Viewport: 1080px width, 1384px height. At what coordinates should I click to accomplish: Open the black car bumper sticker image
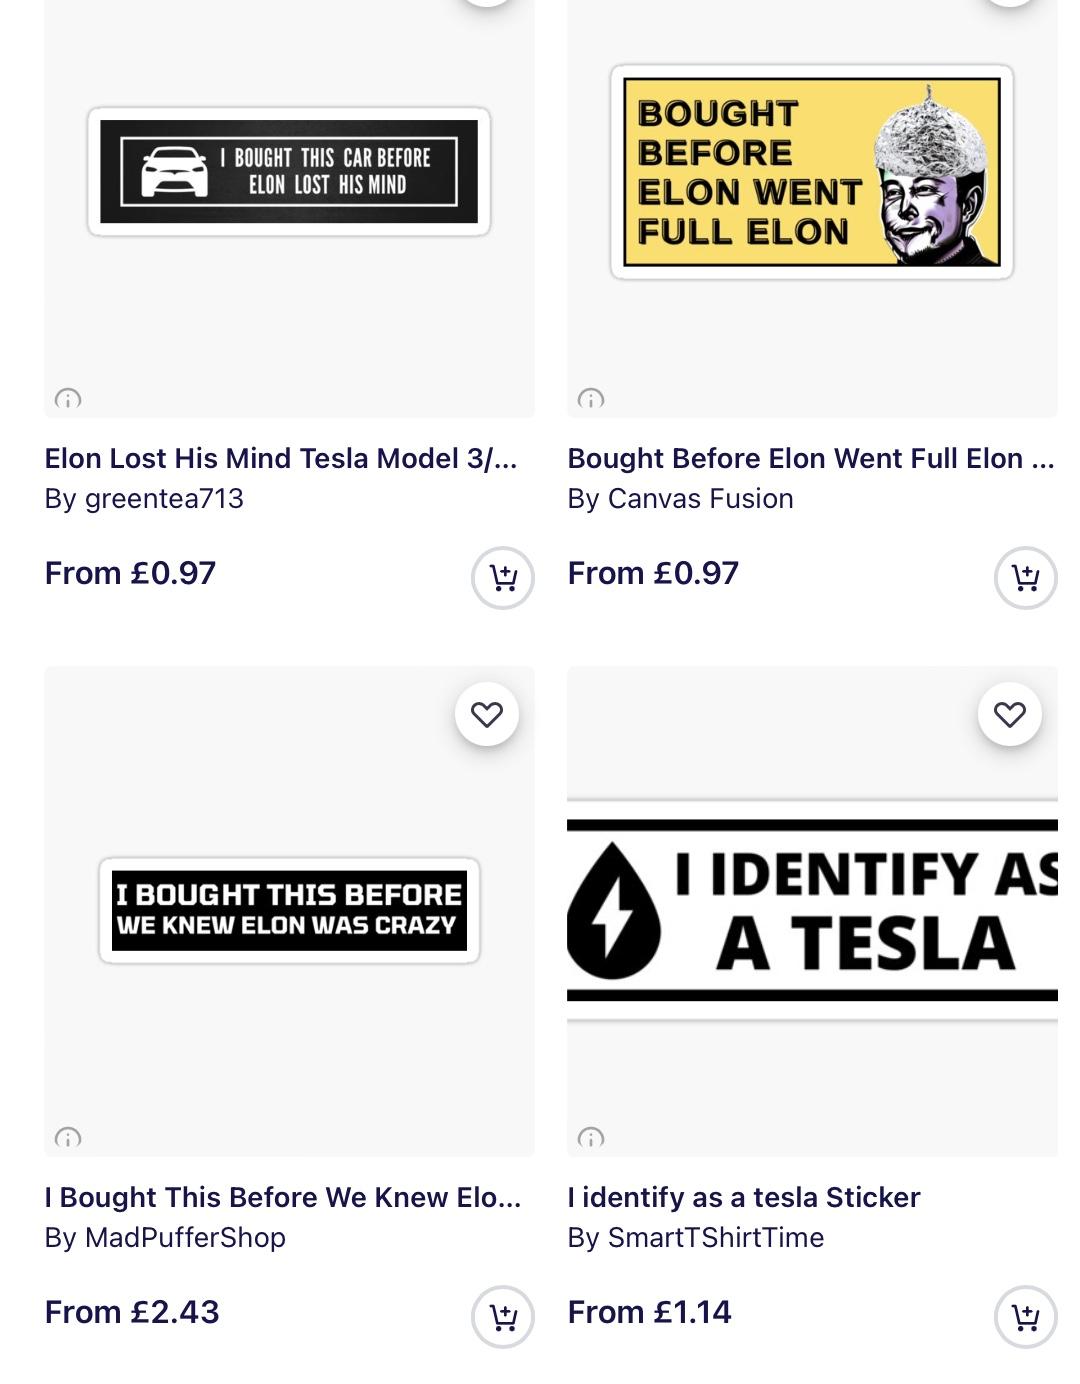point(289,172)
